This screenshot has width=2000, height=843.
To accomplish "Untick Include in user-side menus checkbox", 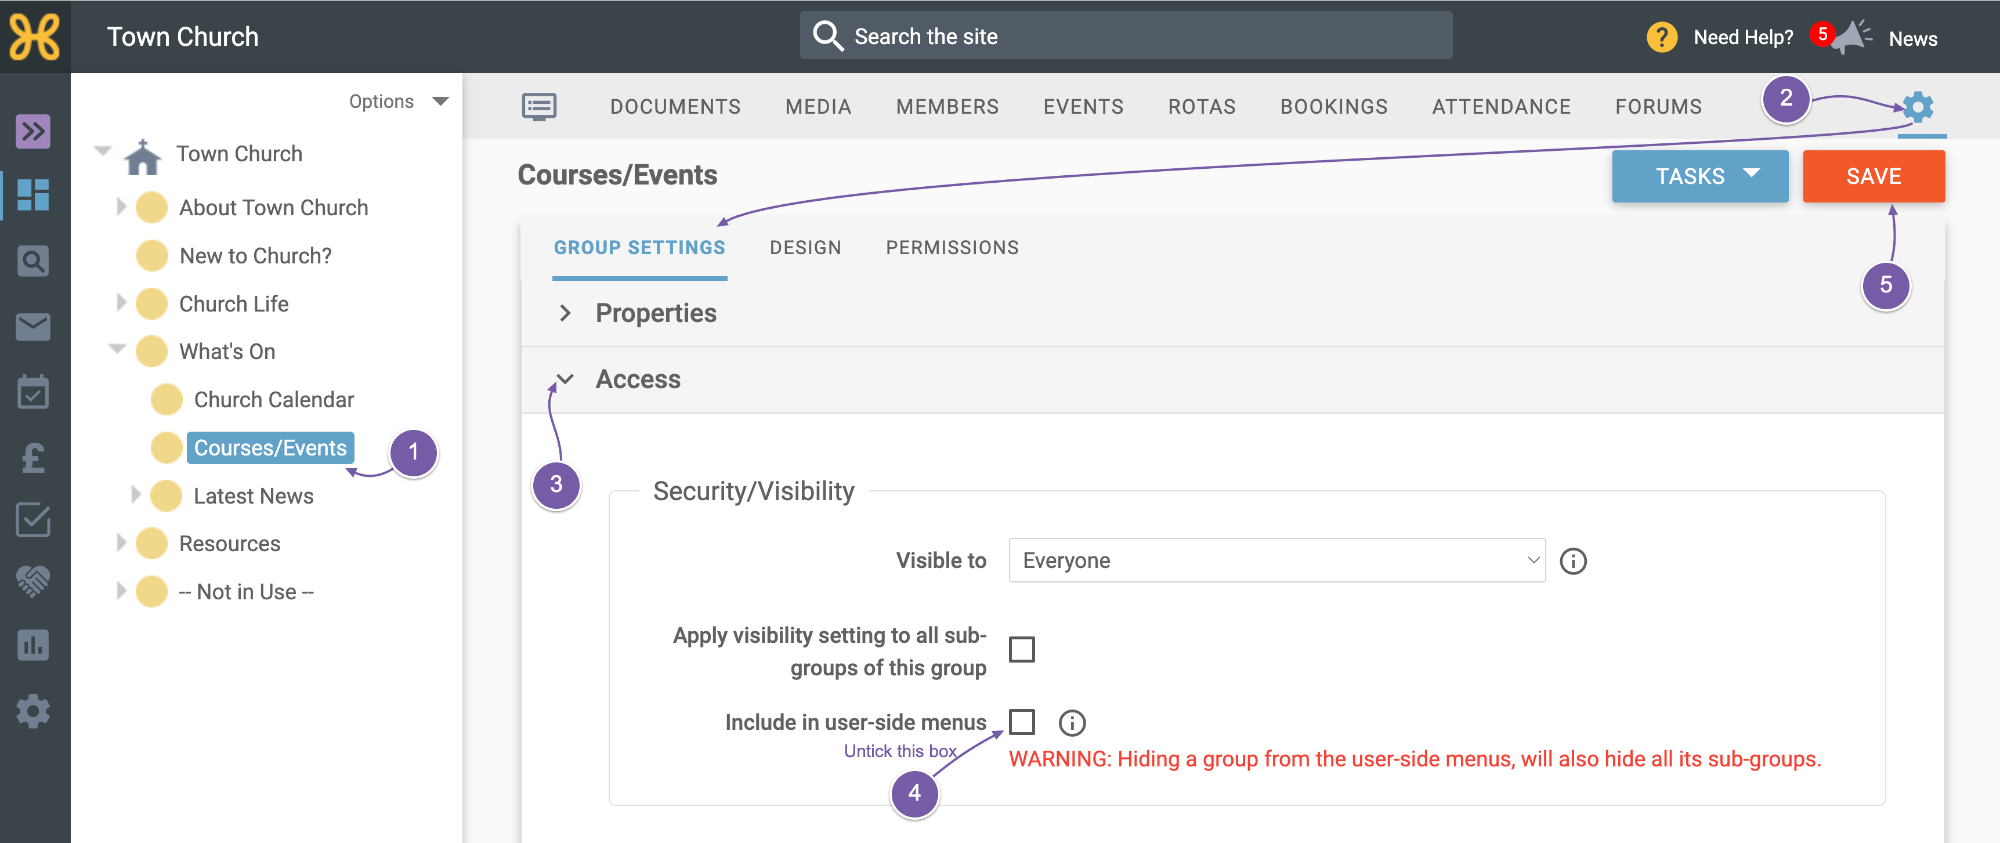I will pos(1022,722).
